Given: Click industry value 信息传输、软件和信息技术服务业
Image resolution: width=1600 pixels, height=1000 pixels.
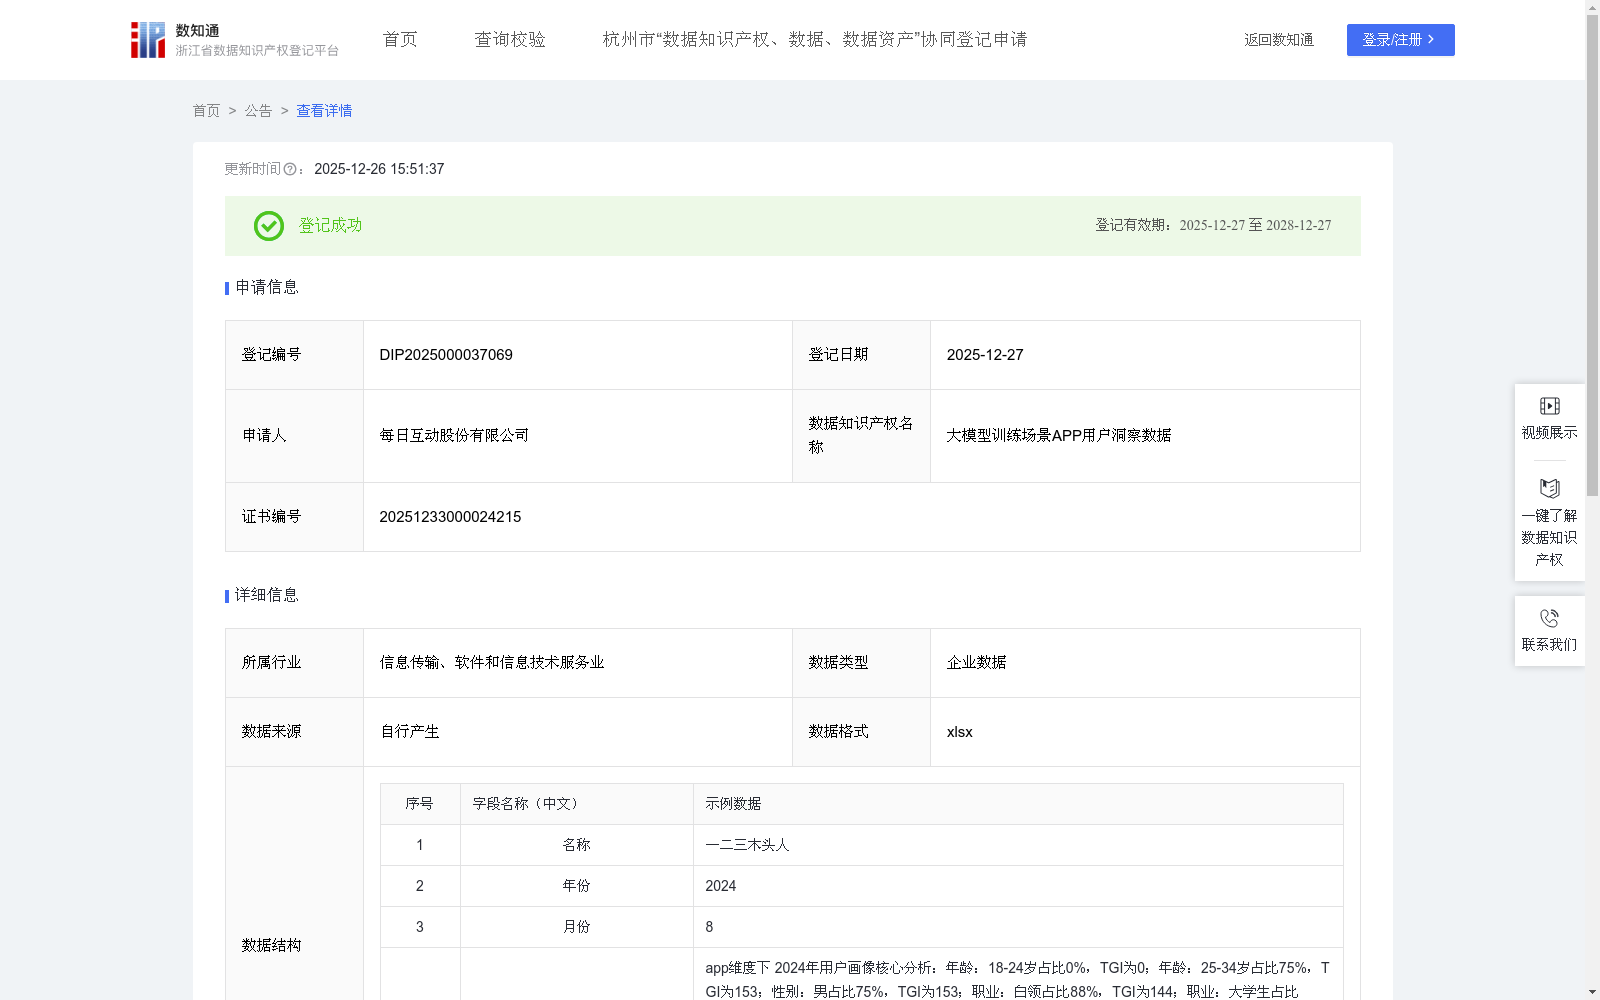Looking at the screenshot, I should [x=492, y=663].
